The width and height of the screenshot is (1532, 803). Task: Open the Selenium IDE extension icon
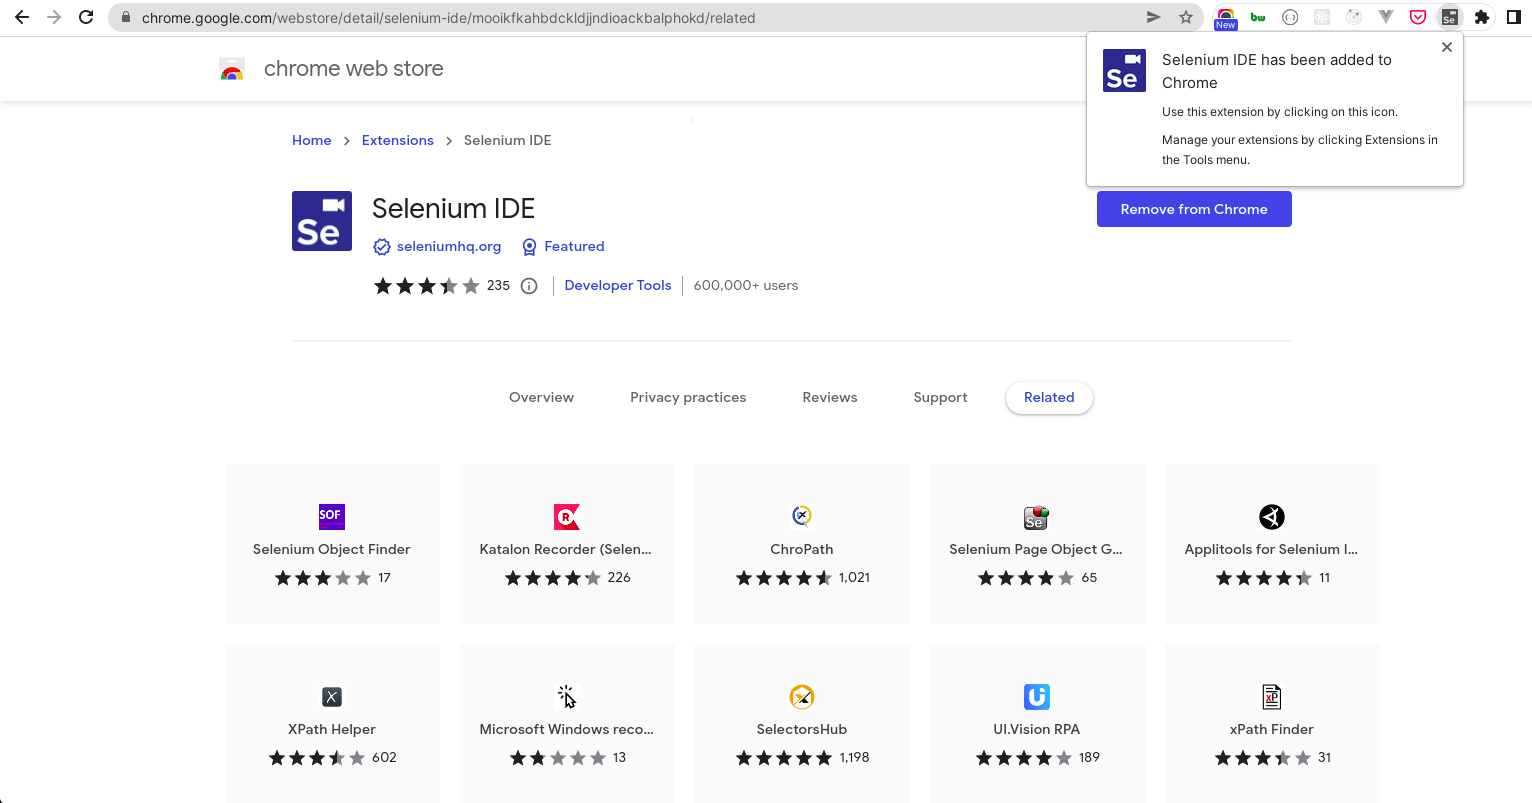[1450, 17]
